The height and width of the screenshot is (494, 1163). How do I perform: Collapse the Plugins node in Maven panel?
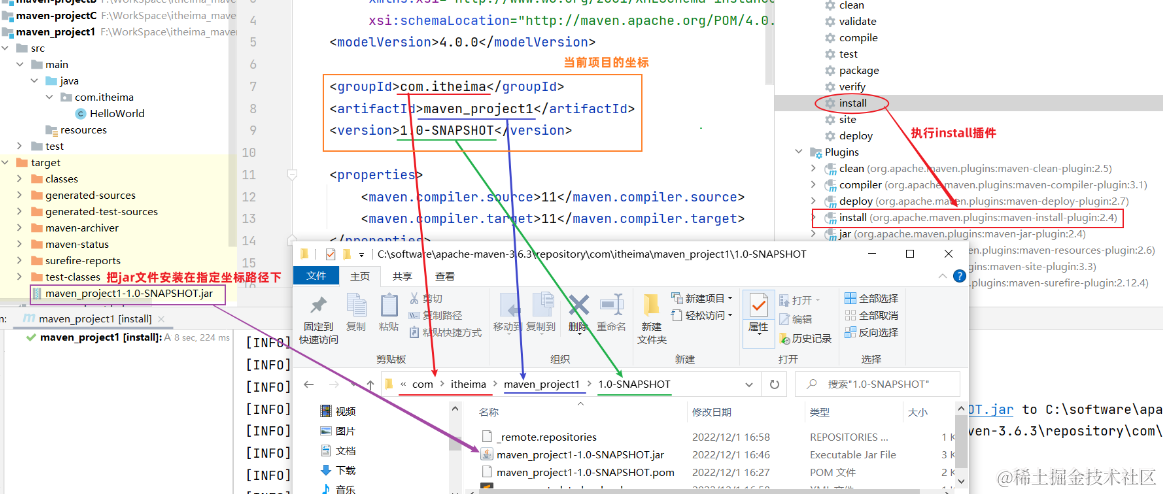799,152
